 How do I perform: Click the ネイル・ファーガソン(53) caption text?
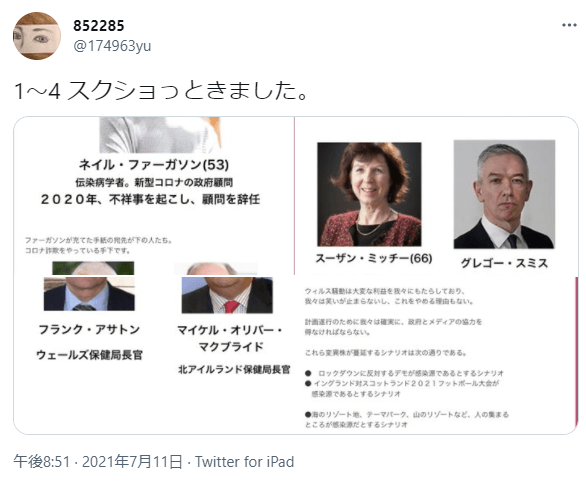(x=154, y=164)
